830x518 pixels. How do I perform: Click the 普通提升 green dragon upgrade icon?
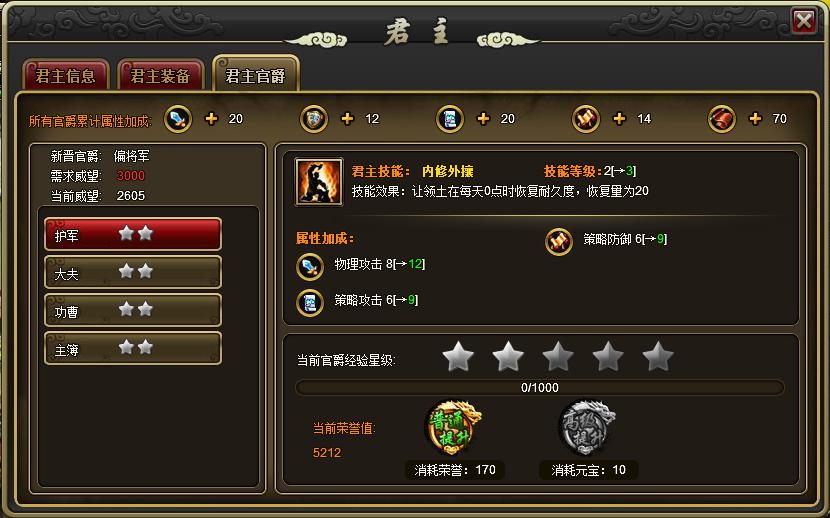[453, 428]
